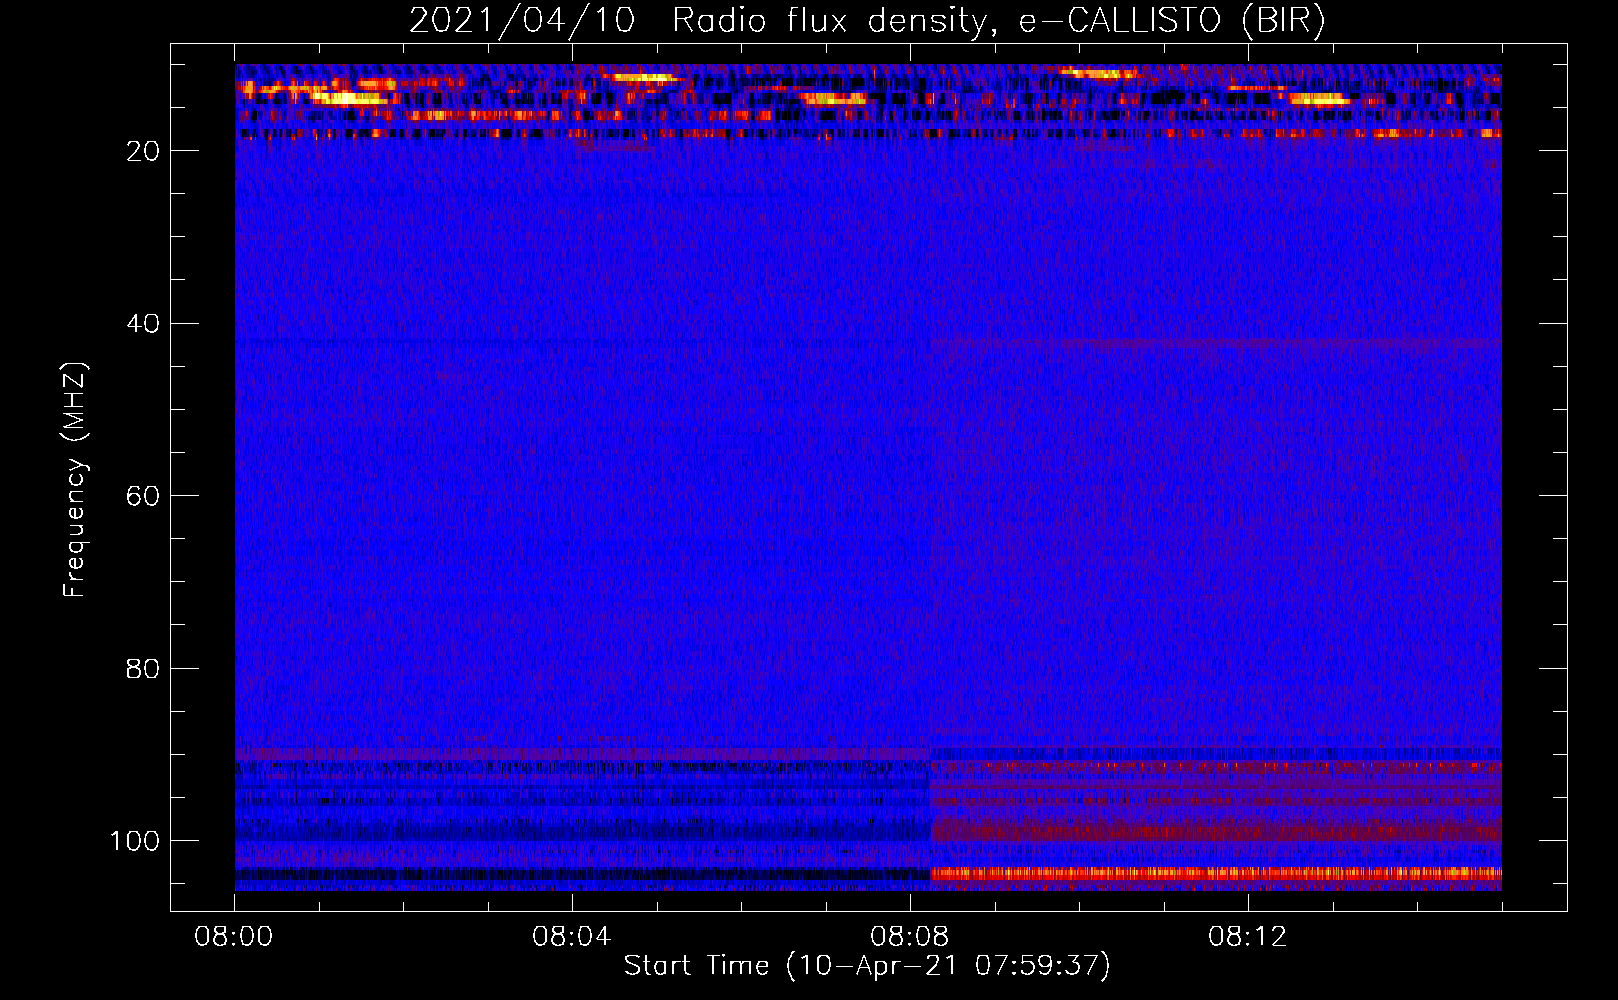Click the '08:12' time tick label
This screenshot has width=1618, height=1000.
tap(1247, 937)
